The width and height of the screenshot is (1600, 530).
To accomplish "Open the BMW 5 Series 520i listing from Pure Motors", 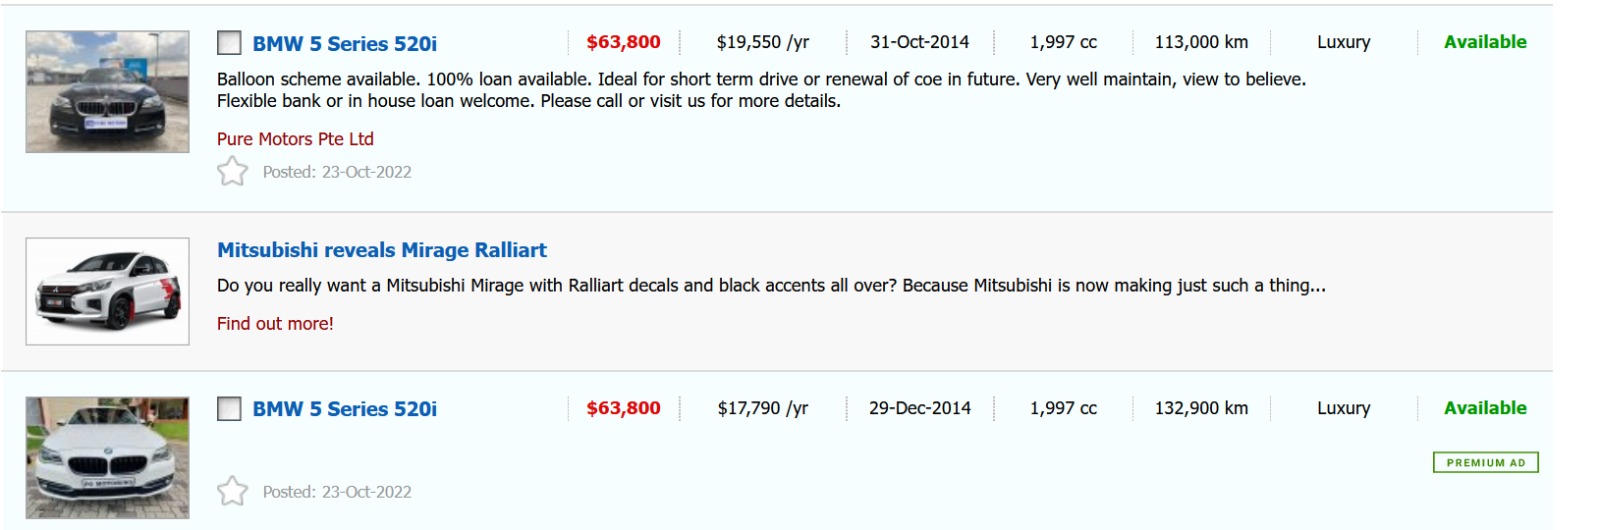I will [x=344, y=44].
